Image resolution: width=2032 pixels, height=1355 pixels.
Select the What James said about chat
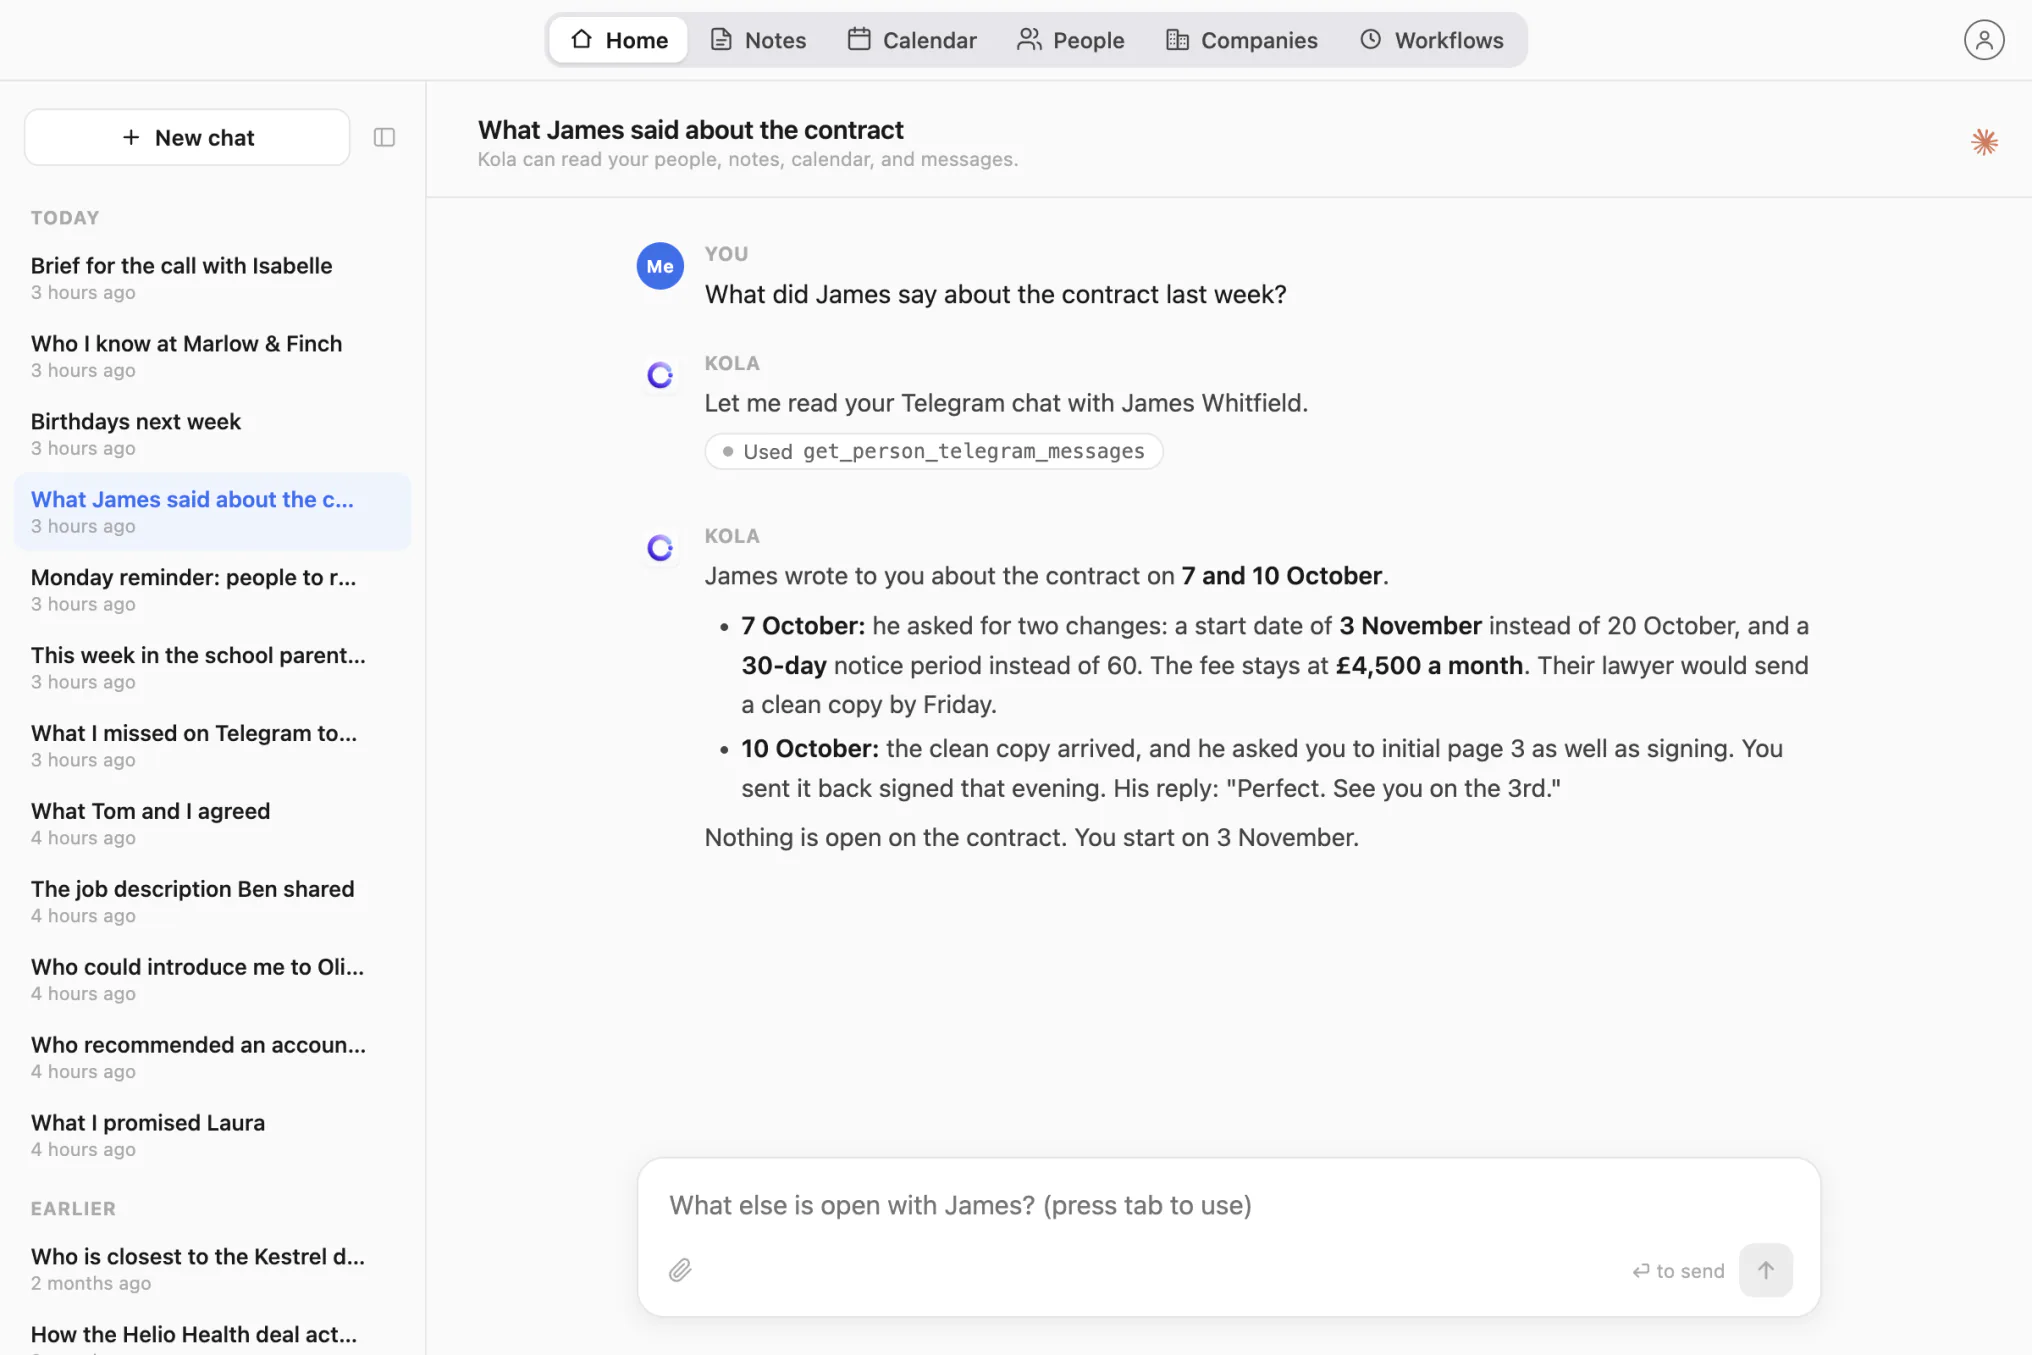tap(212, 512)
